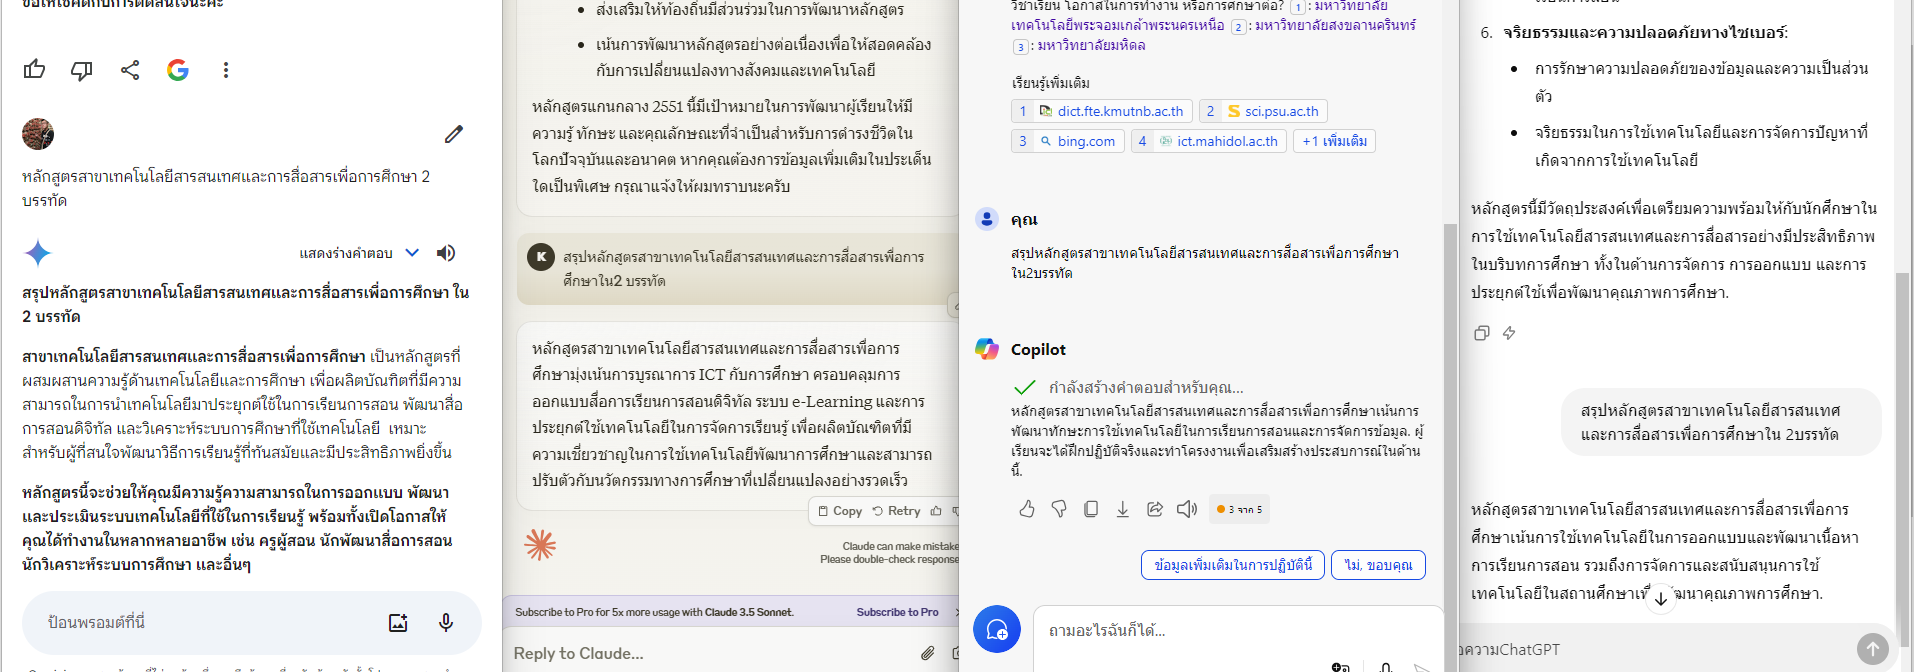Image resolution: width=1914 pixels, height=672 pixels.
Task: Toggle Gemini read aloud speaker
Action: click(x=446, y=253)
